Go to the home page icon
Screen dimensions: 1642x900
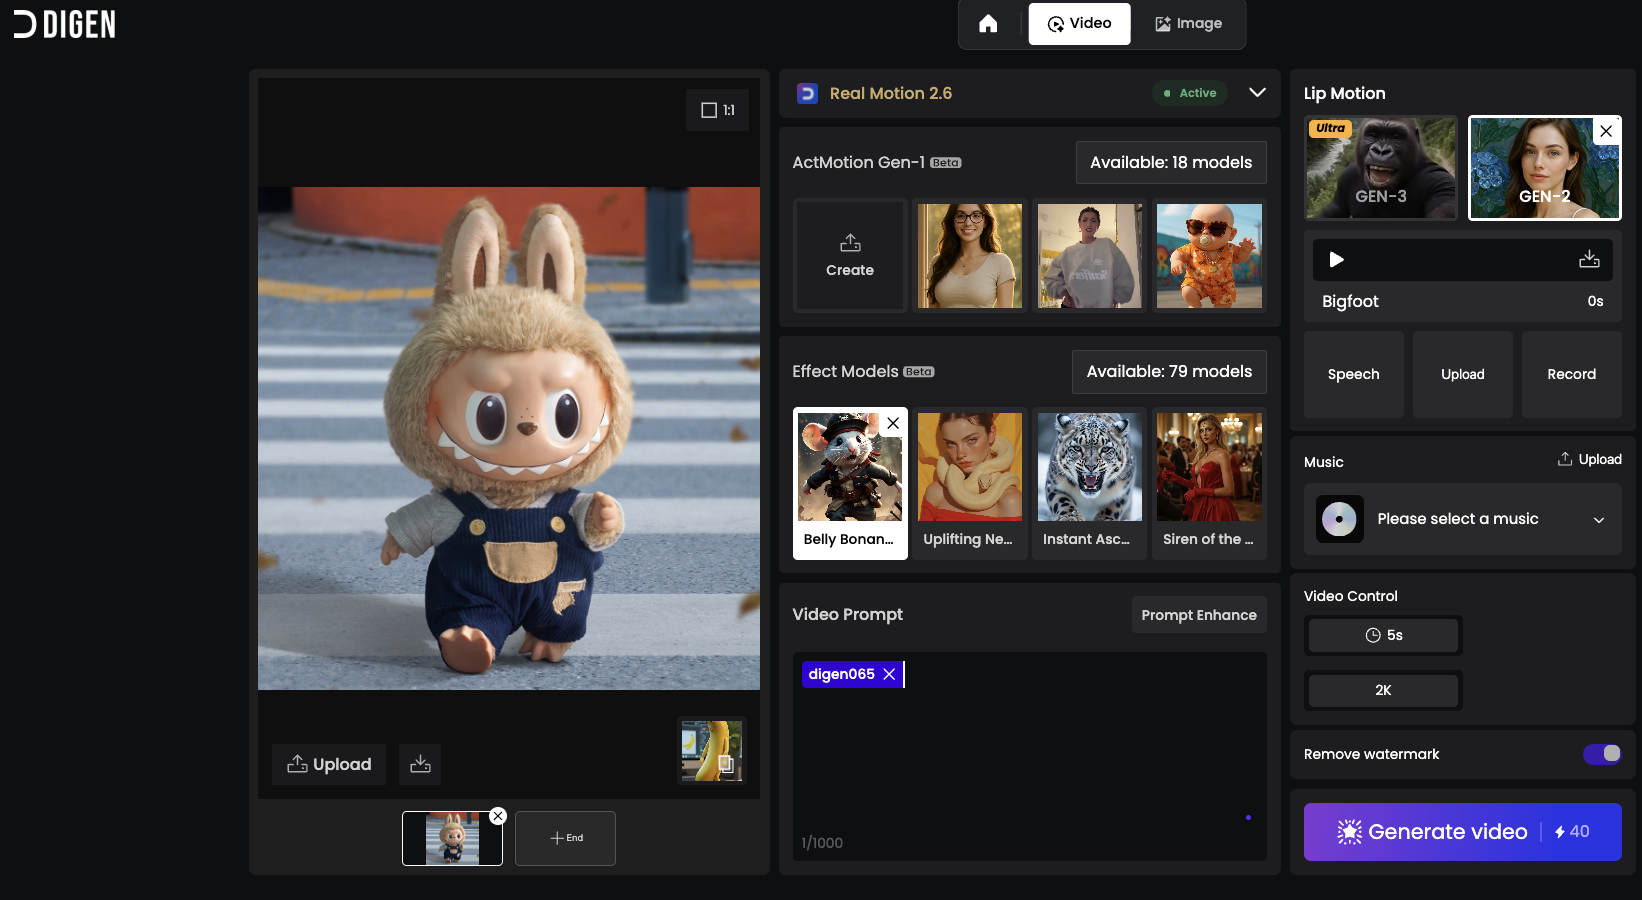(x=988, y=24)
